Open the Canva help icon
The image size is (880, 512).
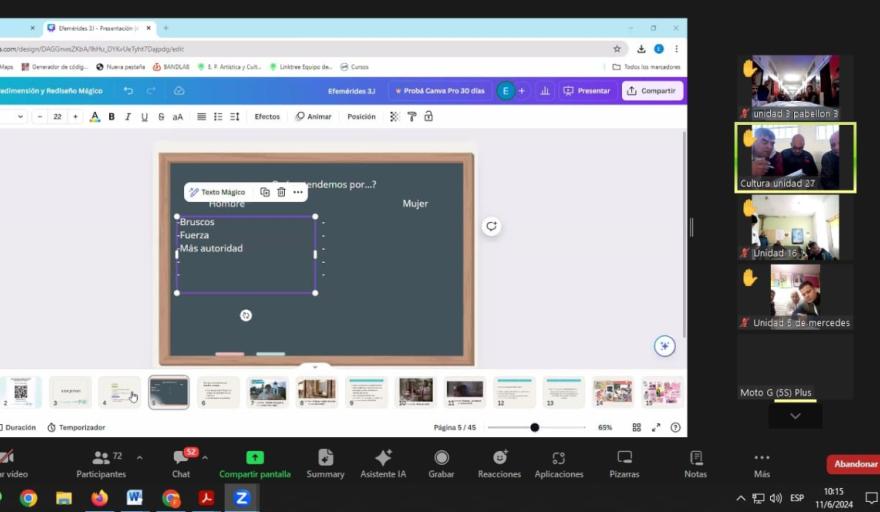[676, 427]
